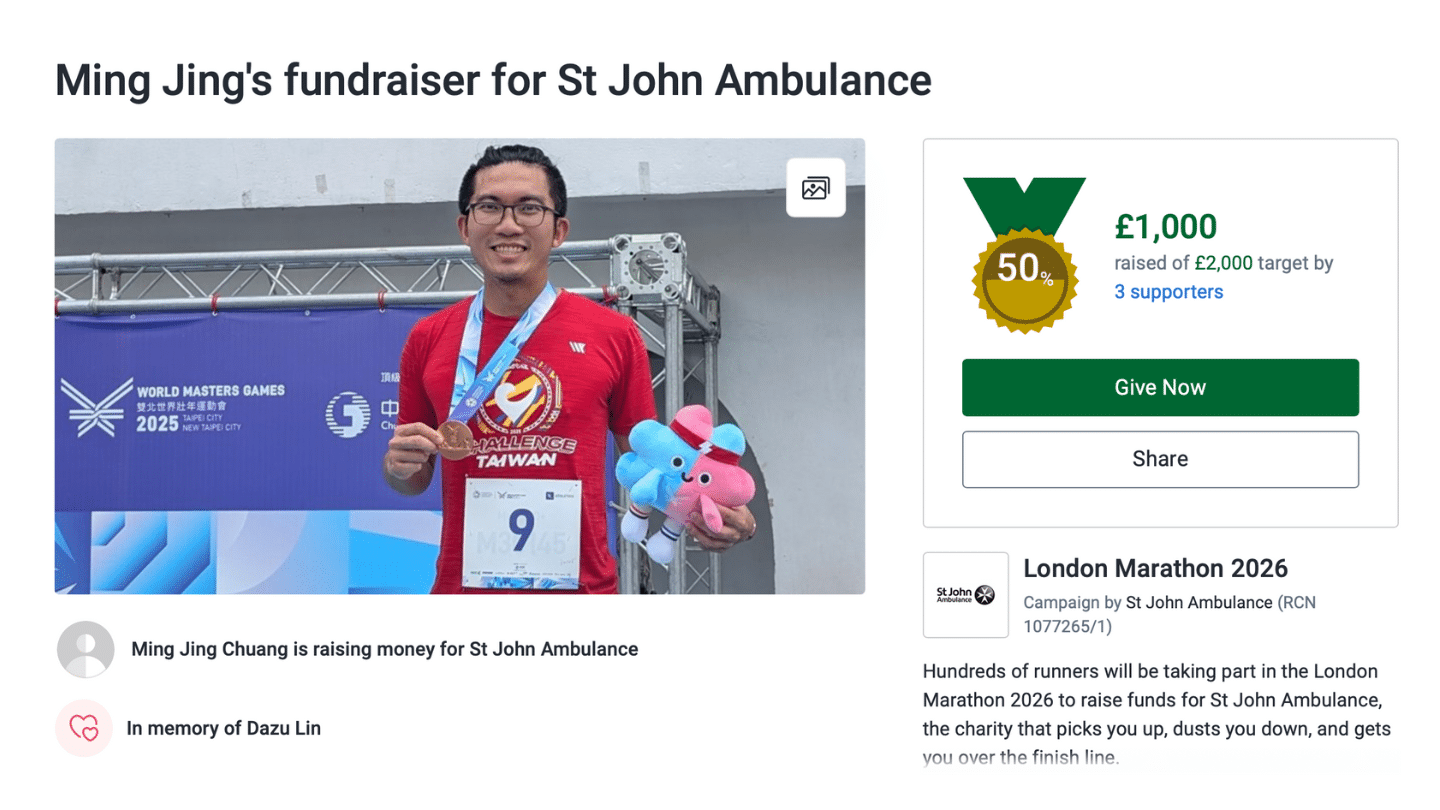Viewport: 1440px width, 810px height.
Task: Click the green medal ribbon above badge
Action: 1024,205
